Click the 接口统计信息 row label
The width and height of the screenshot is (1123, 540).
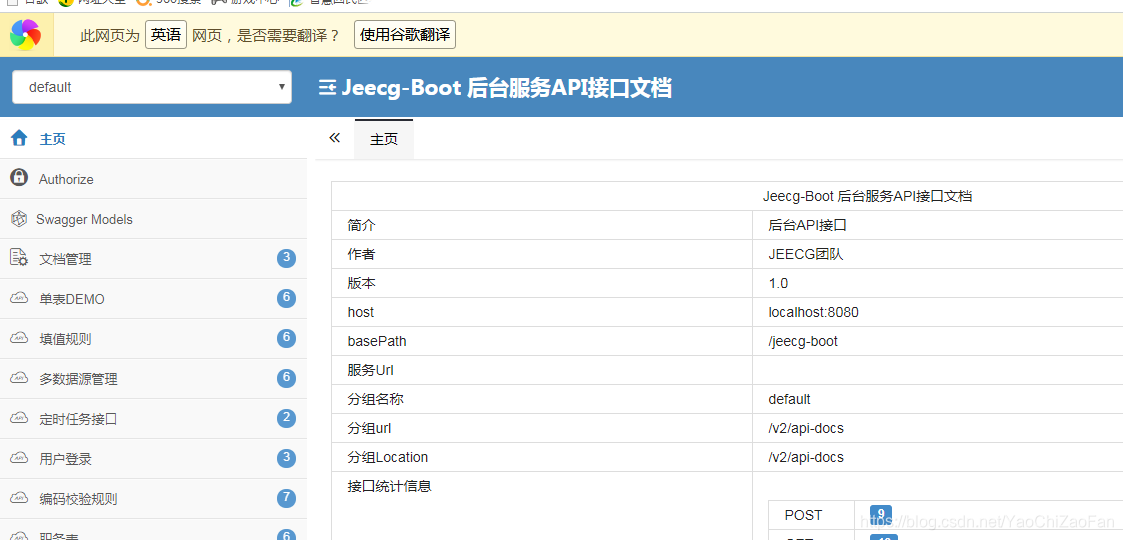390,486
